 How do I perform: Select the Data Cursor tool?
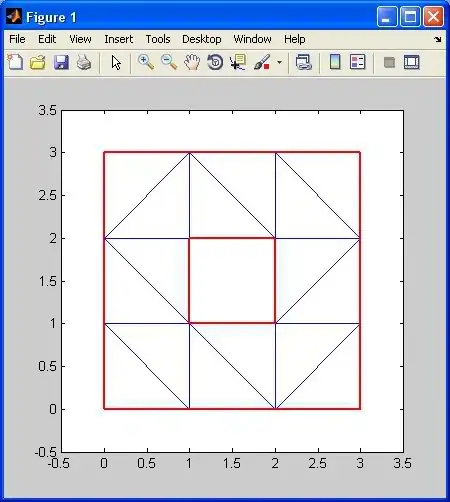tap(238, 62)
